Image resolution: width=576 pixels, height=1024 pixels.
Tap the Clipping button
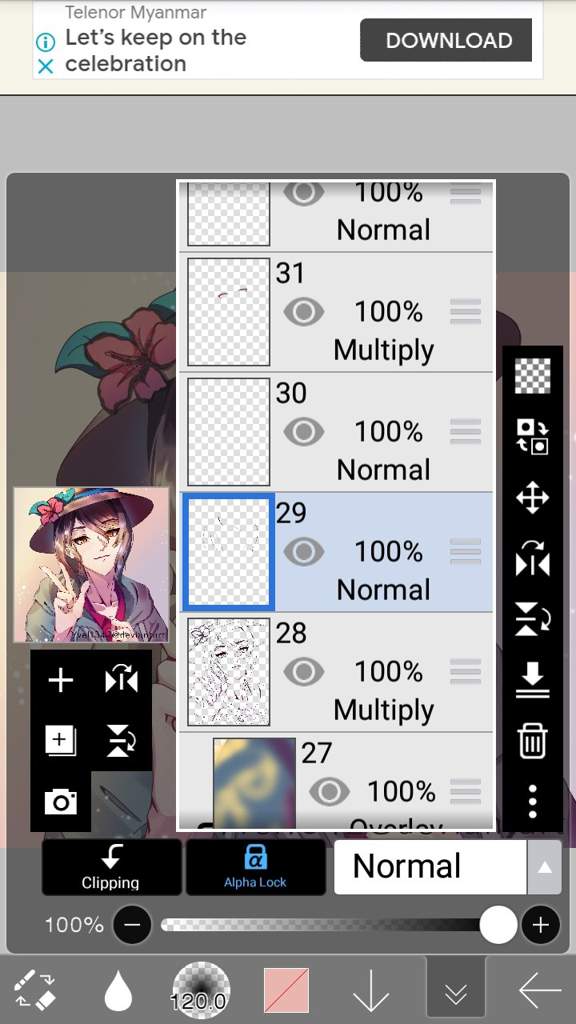(x=111, y=867)
